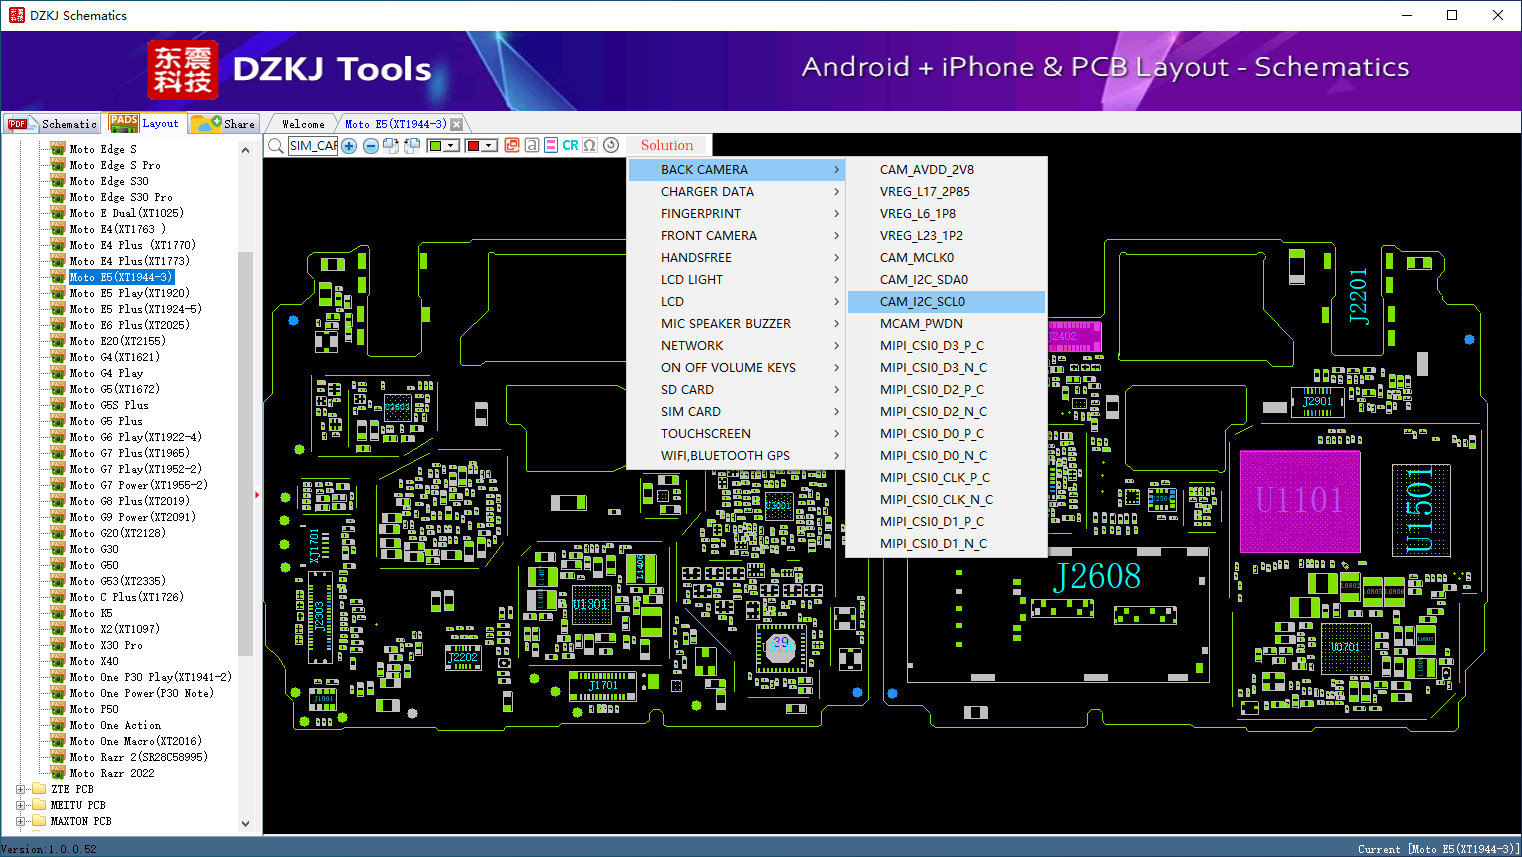Image resolution: width=1522 pixels, height=857 pixels.
Task: Click the PADS icon beside Moto G4 Play
Action: click(58, 373)
